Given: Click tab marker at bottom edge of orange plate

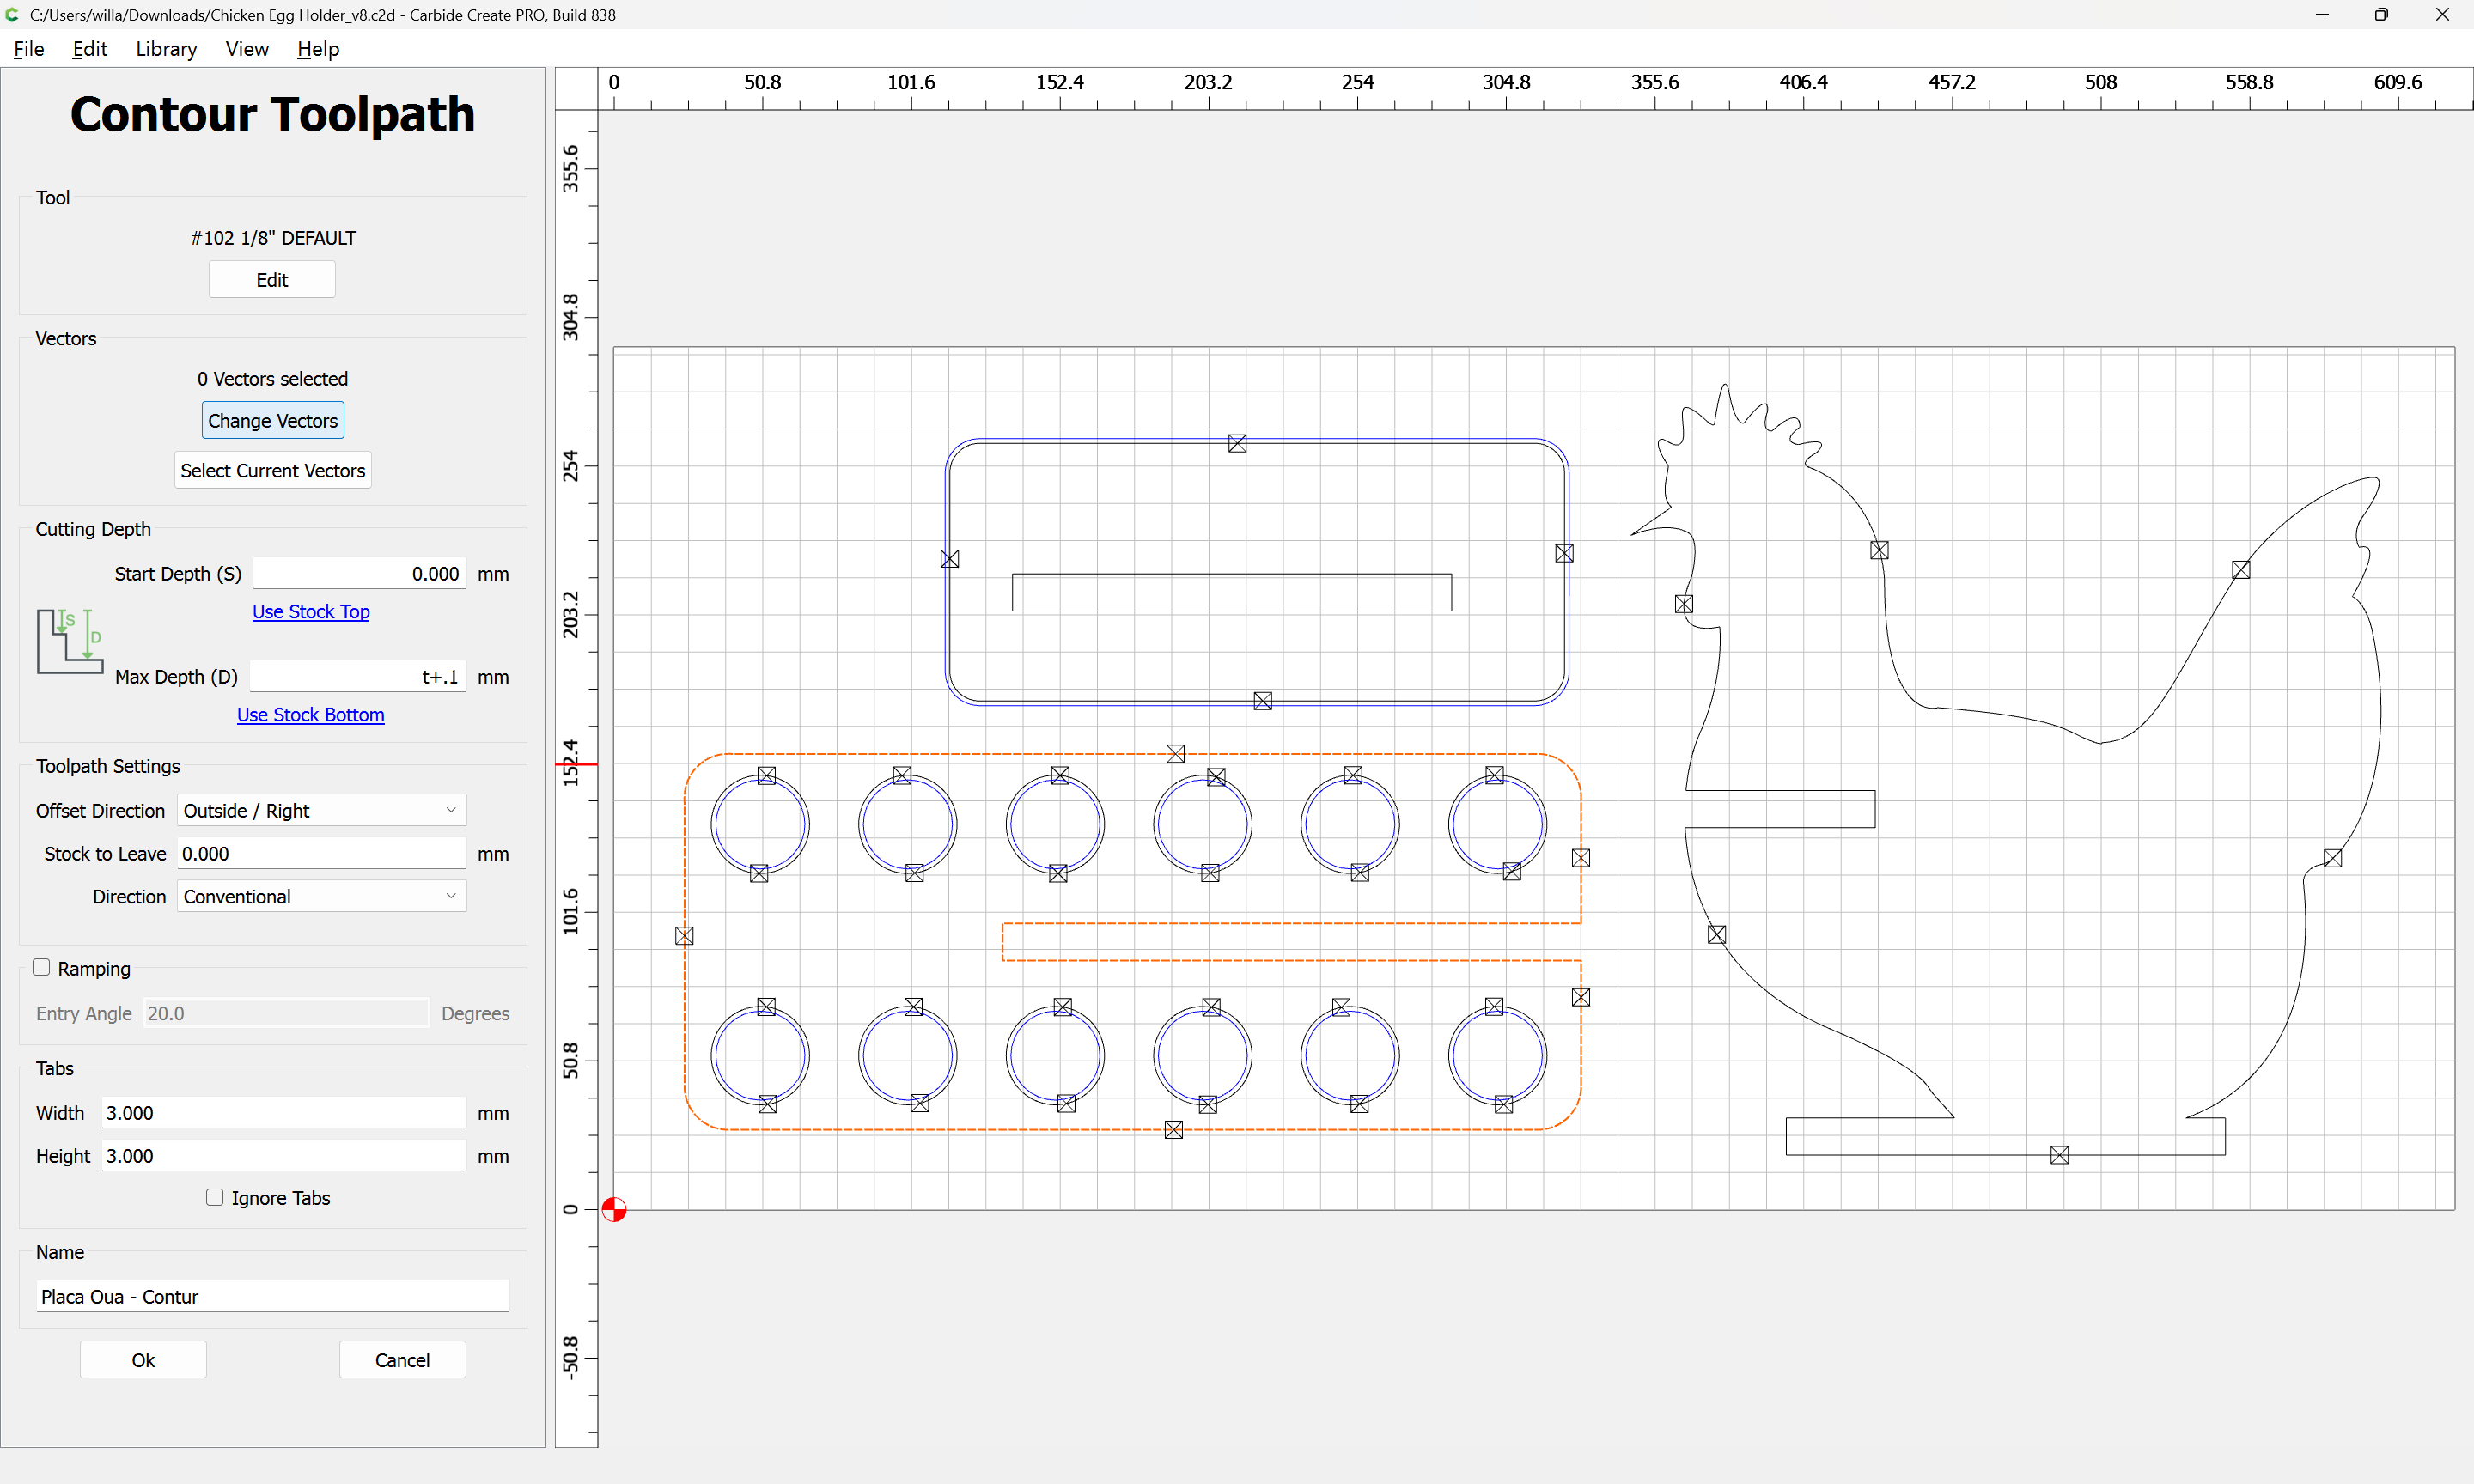Looking at the screenshot, I should pos(1174,1129).
